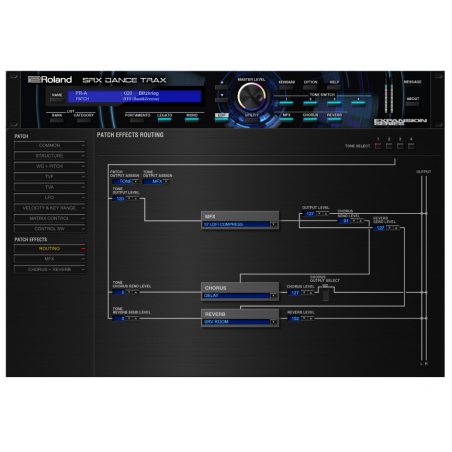Open the UTILITY button
Image resolution: width=452 pixels, height=452 pixels.
click(x=252, y=120)
